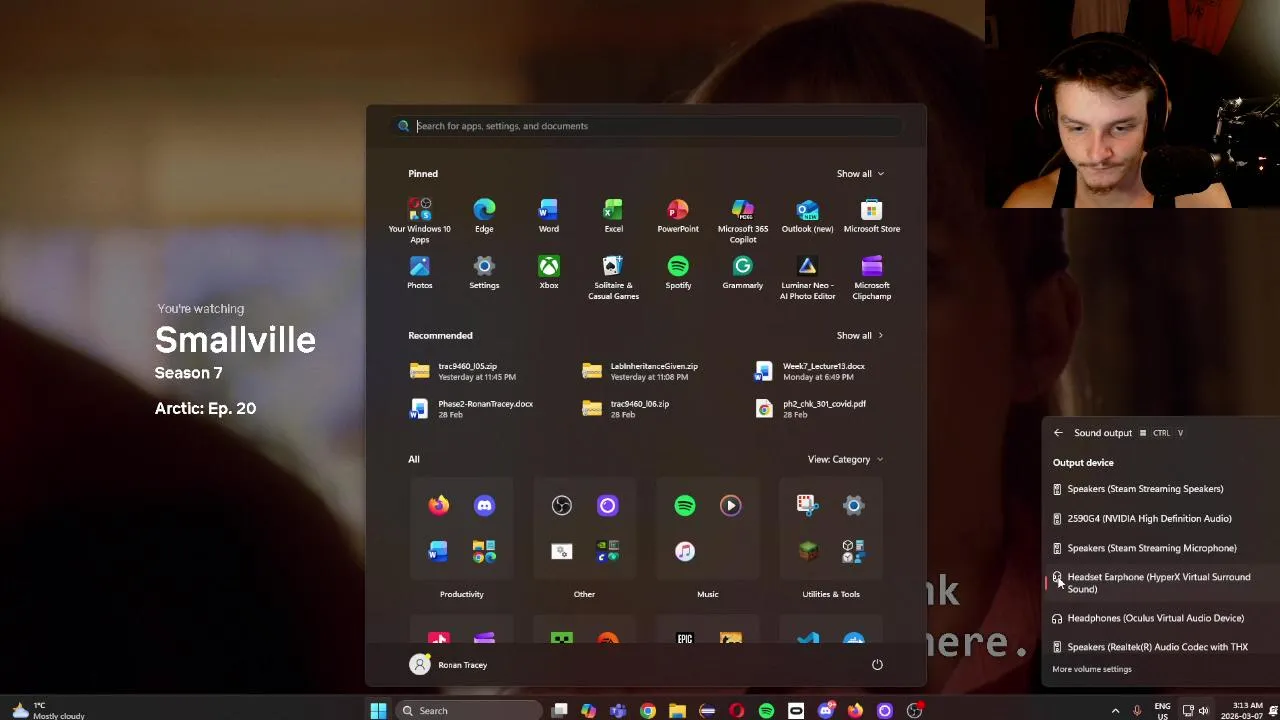Open Chrome from the taskbar
Viewport: 1280px width, 720px height.
click(x=648, y=711)
